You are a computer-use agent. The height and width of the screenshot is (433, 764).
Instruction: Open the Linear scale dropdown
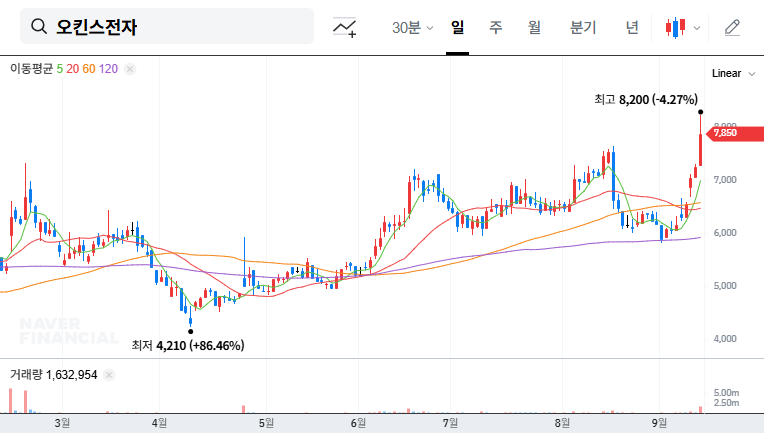[733, 74]
